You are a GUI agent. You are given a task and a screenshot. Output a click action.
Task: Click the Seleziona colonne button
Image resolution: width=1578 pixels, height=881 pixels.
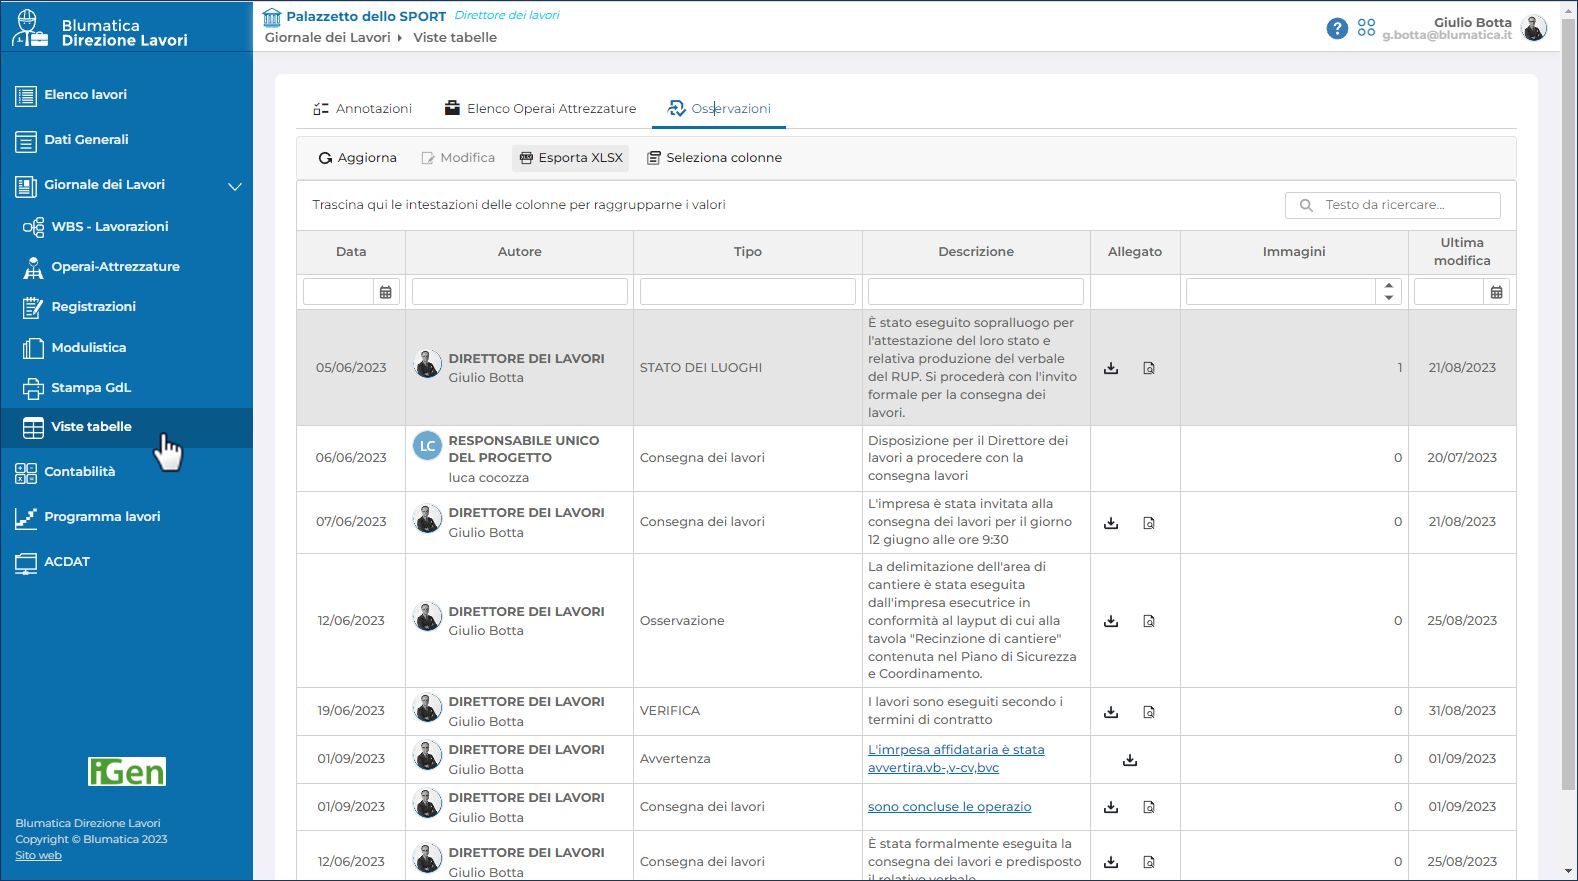pyautogui.click(x=714, y=158)
